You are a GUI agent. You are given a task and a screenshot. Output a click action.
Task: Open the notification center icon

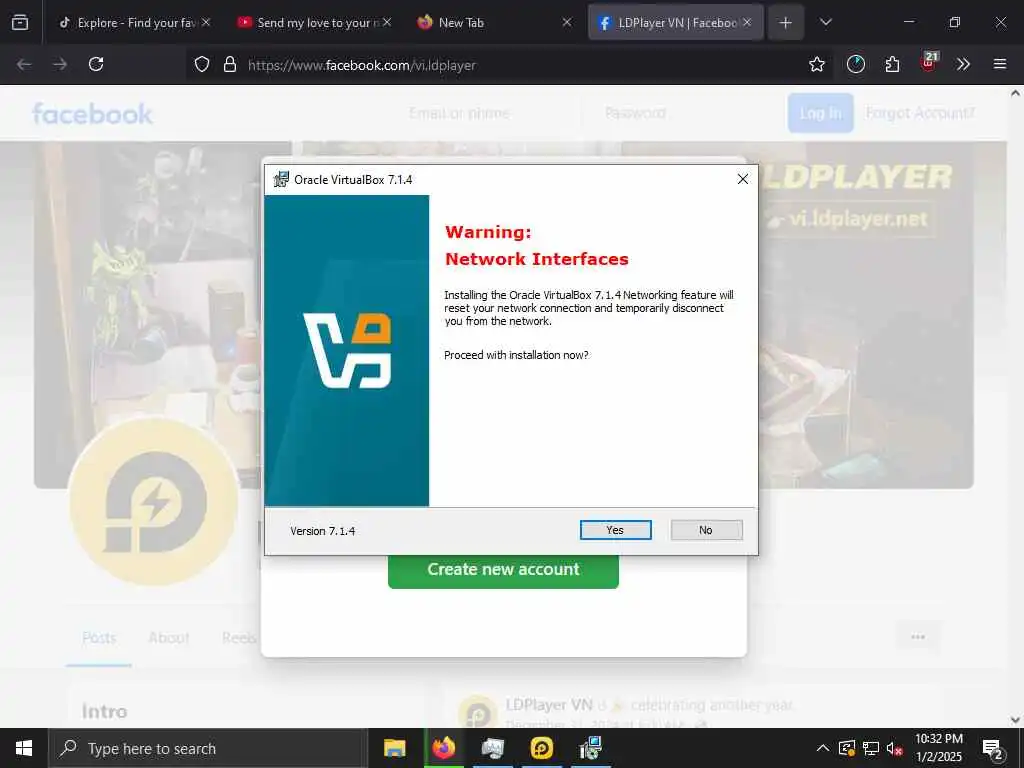[x=993, y=750]
